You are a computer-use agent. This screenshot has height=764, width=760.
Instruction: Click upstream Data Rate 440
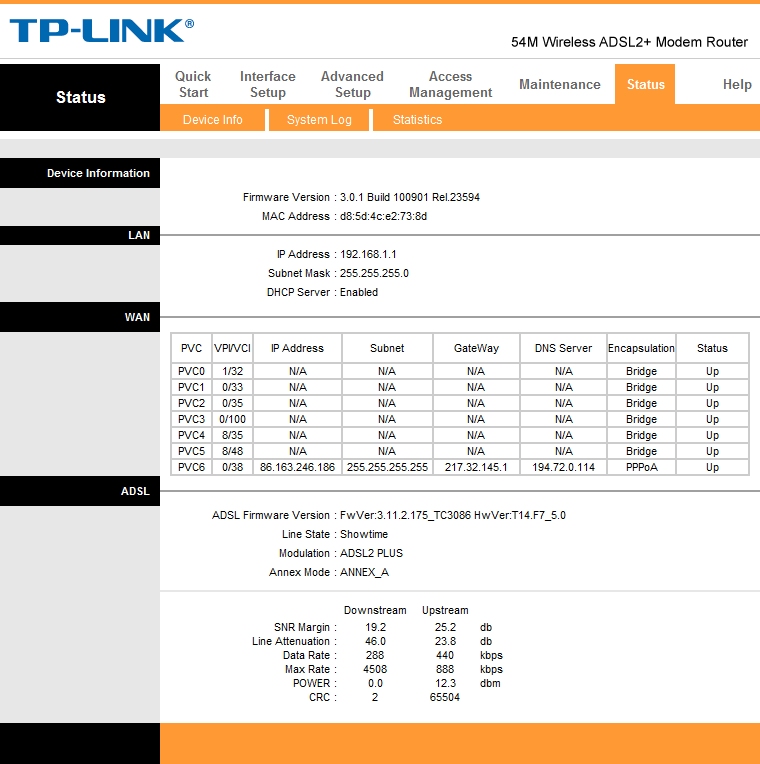[445, 655]
